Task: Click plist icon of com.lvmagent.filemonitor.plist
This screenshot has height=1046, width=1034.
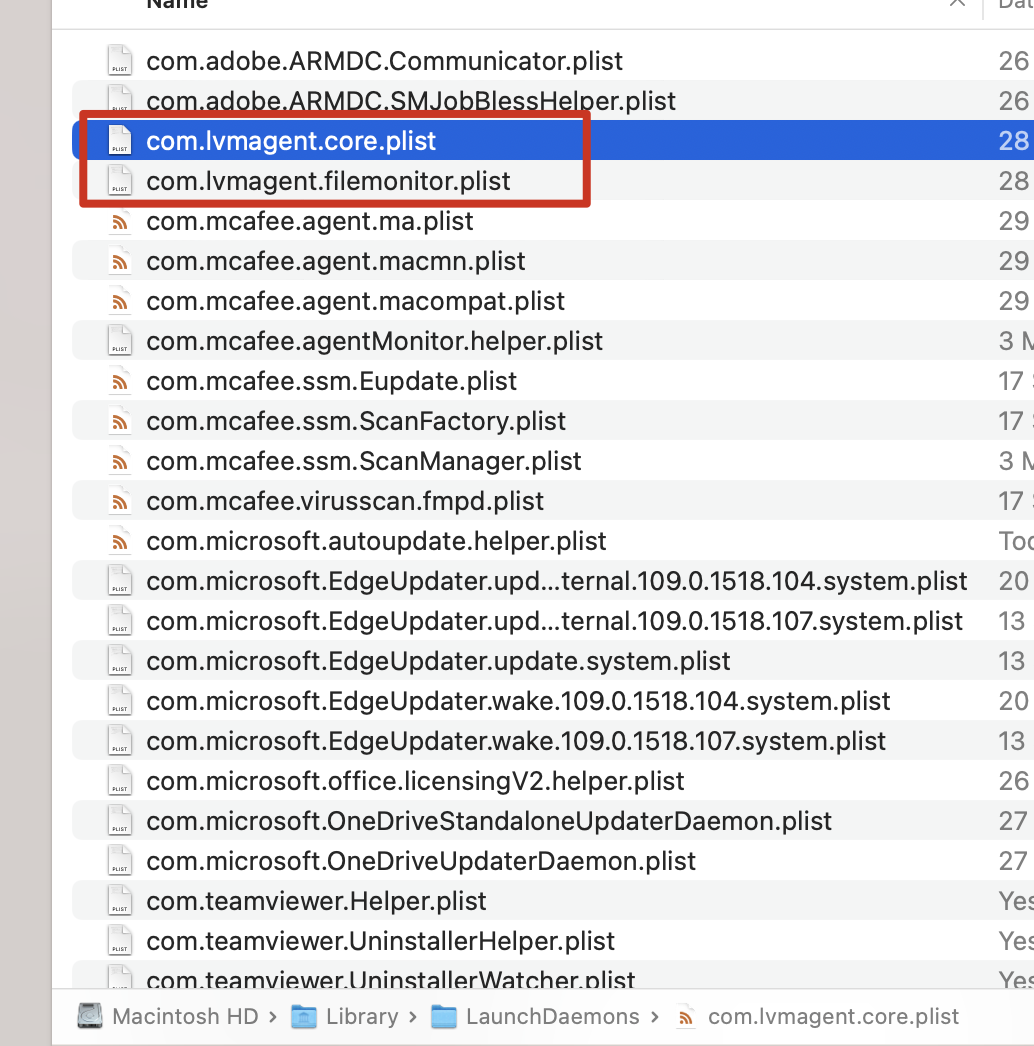Action: tap(120, 180)
